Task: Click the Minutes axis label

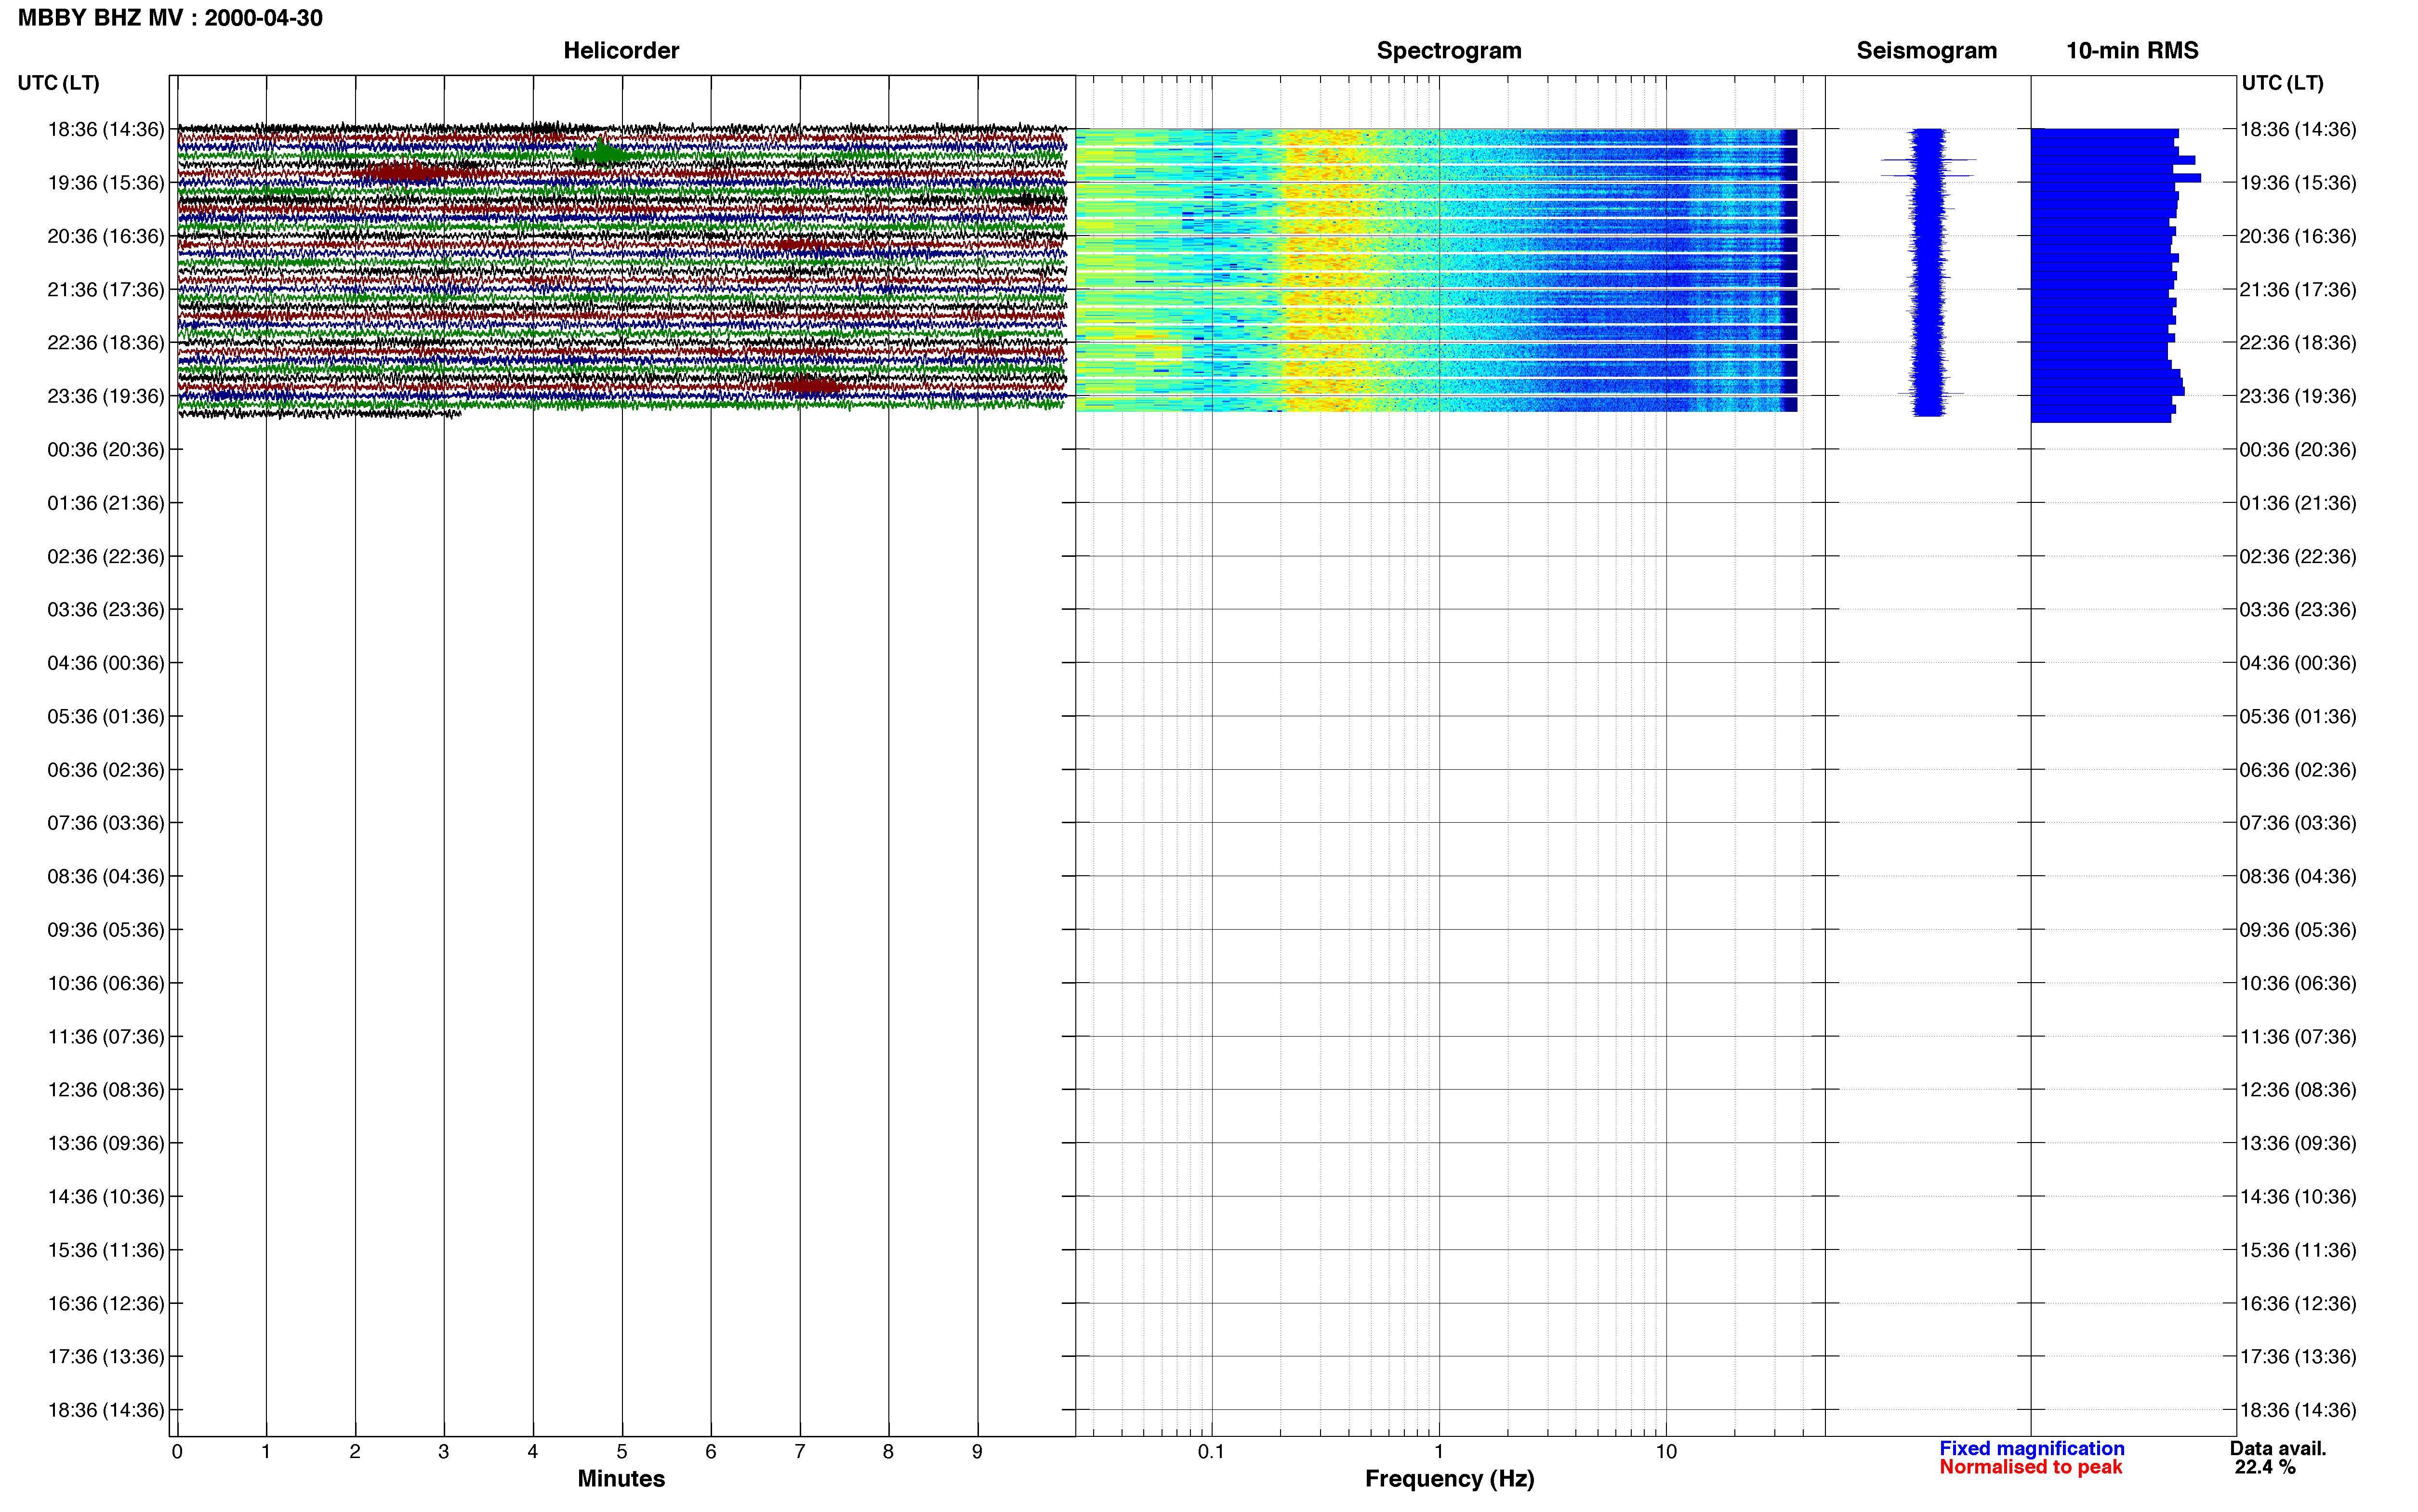Action: coord(621,1478)
